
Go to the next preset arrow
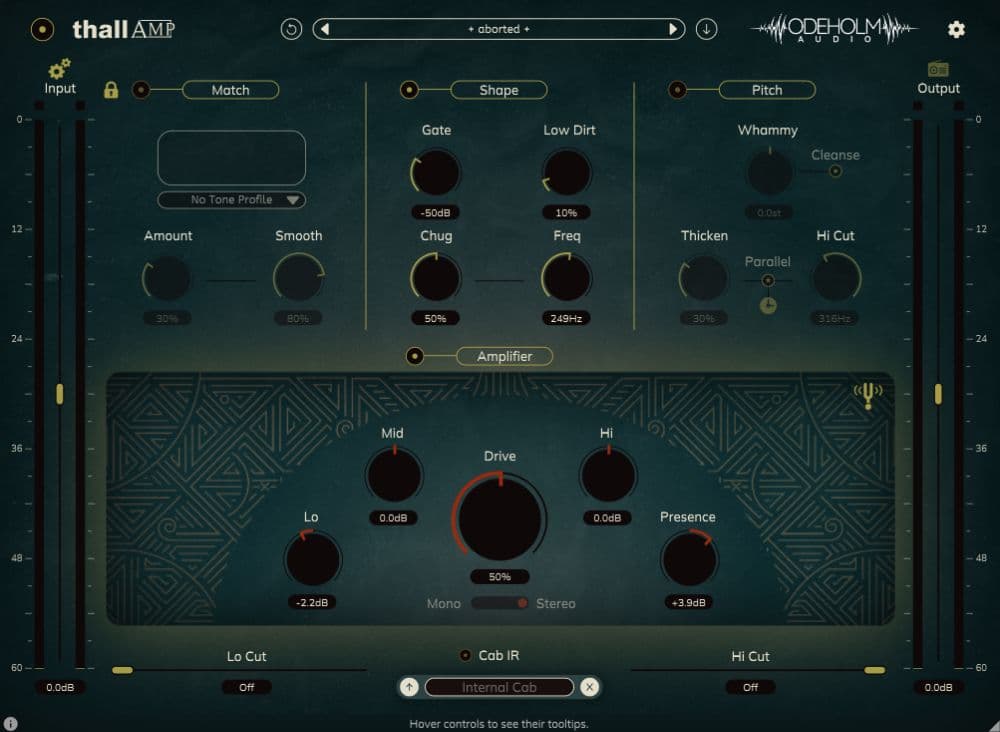coord(674,29)
